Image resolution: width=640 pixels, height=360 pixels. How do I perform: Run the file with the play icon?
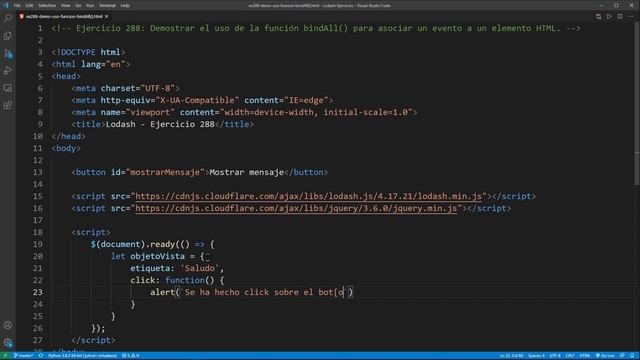pyautogui.click(x=609, y=16)
